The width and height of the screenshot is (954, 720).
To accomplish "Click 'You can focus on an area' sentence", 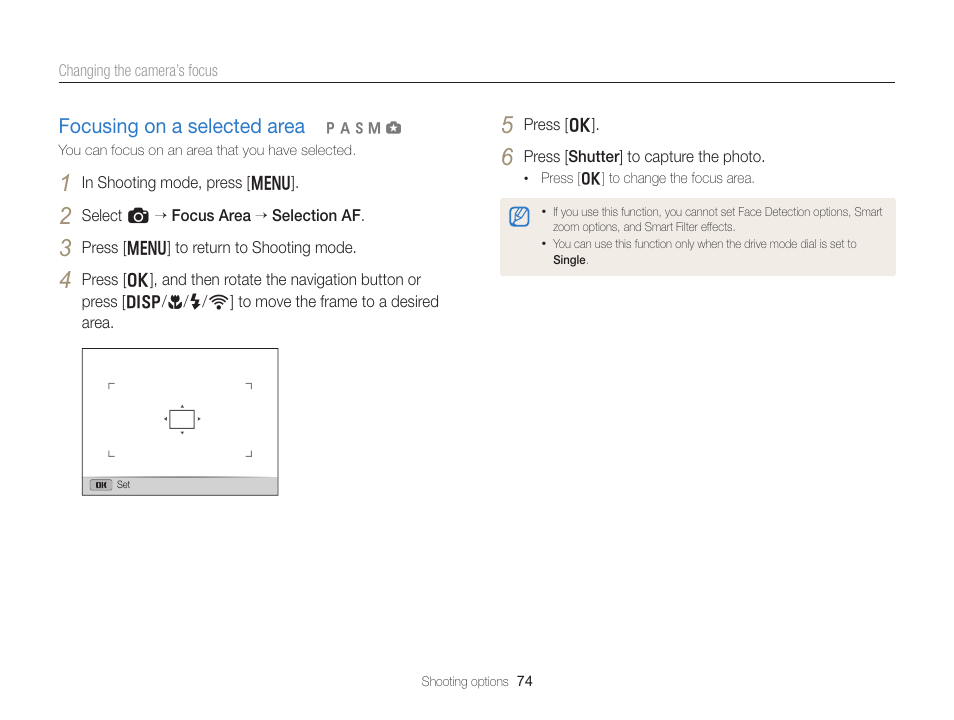I will point(207,150).
